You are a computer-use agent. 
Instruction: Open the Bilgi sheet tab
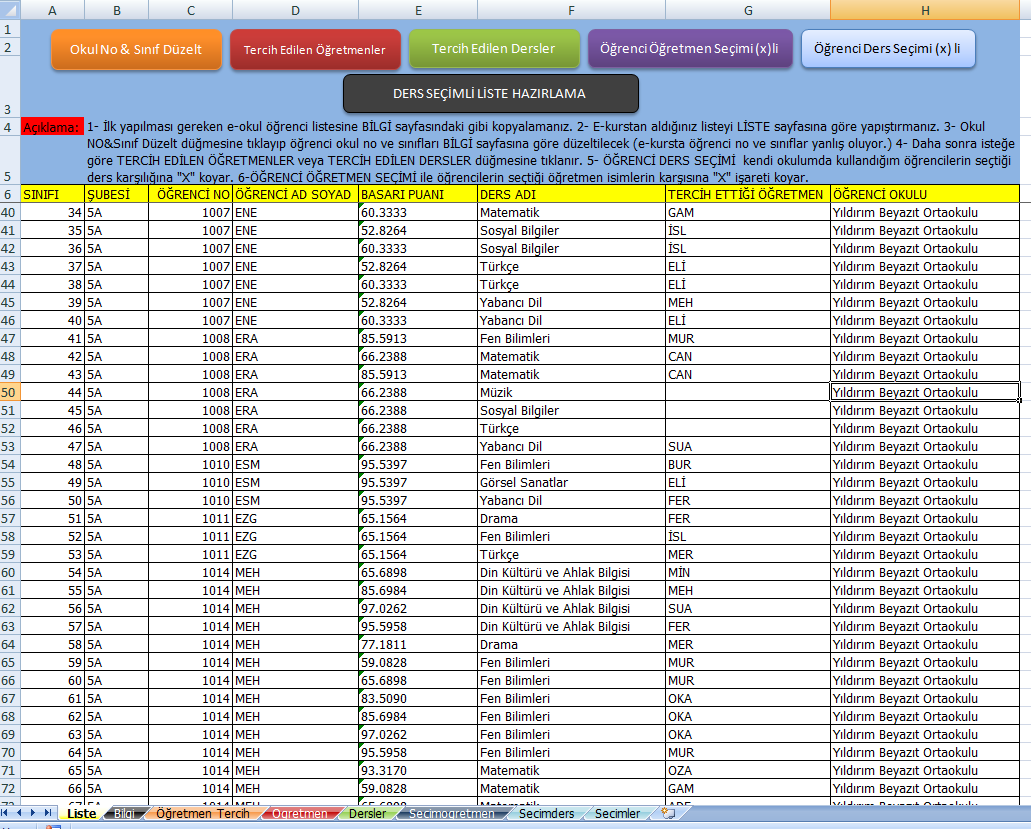[124, 813]
